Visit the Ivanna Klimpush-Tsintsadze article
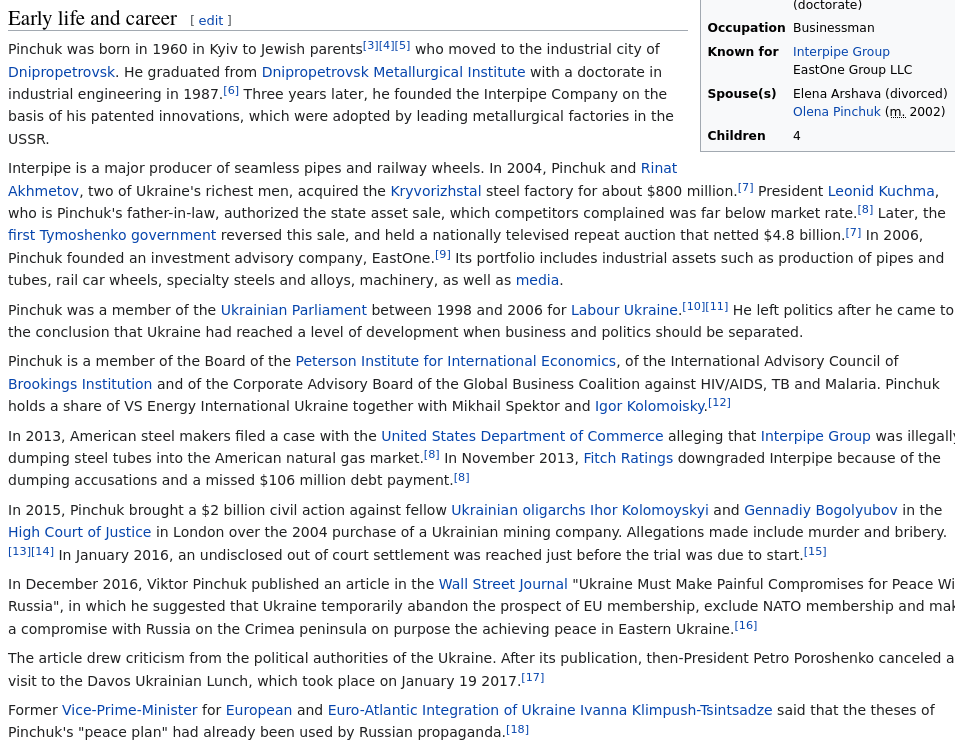The height and width of the screenshot is (749, 955). click(675, 710)
